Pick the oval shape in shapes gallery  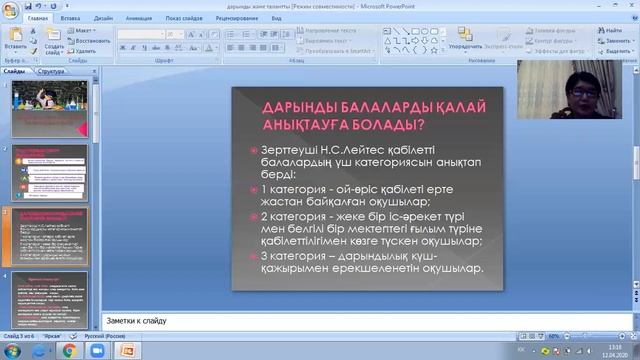pos(425,31)
